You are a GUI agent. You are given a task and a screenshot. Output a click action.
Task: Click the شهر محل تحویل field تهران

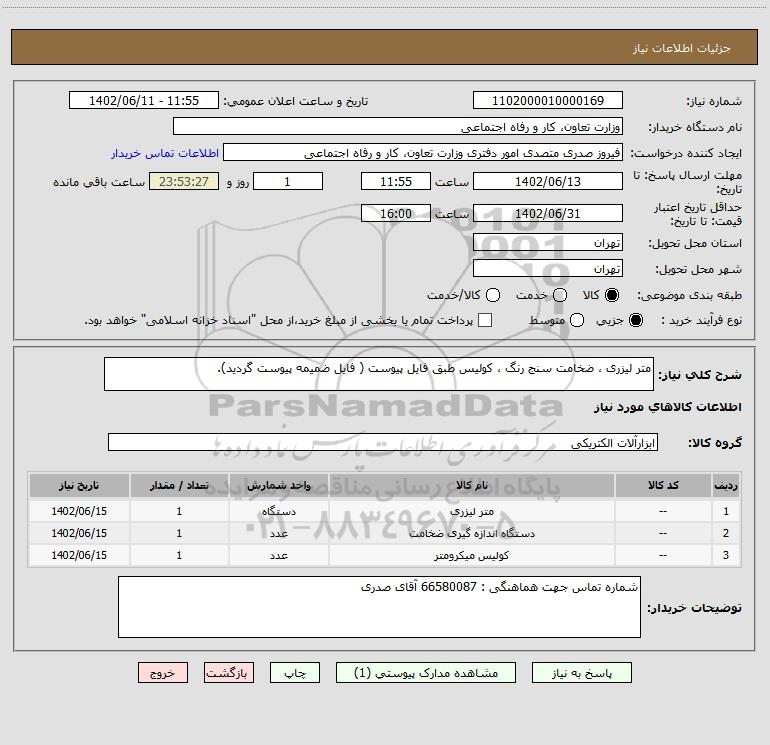[x=548, y=269]
